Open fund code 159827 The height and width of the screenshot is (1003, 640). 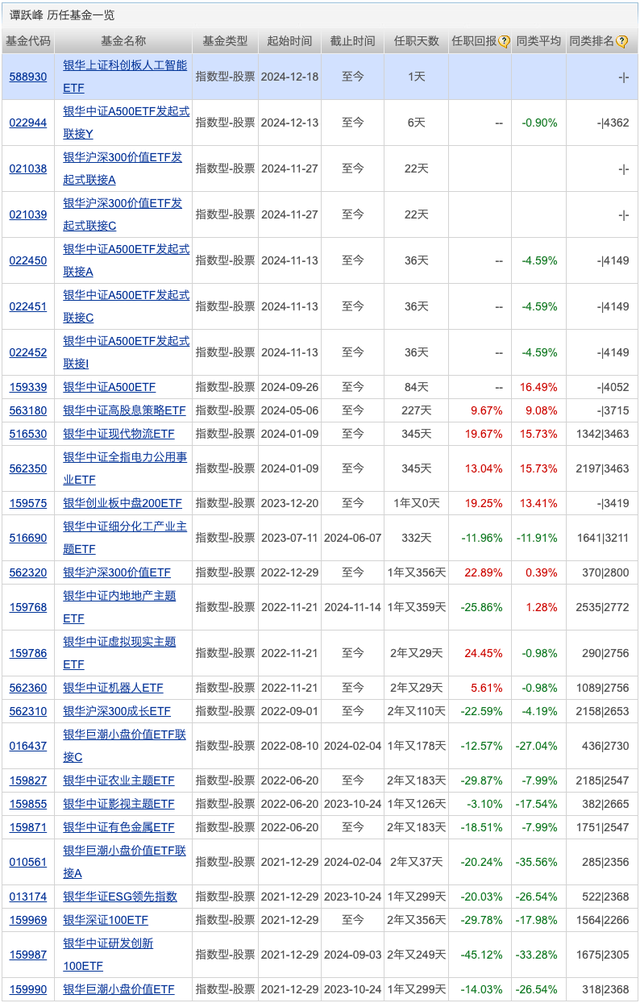[x=28, y=781]
